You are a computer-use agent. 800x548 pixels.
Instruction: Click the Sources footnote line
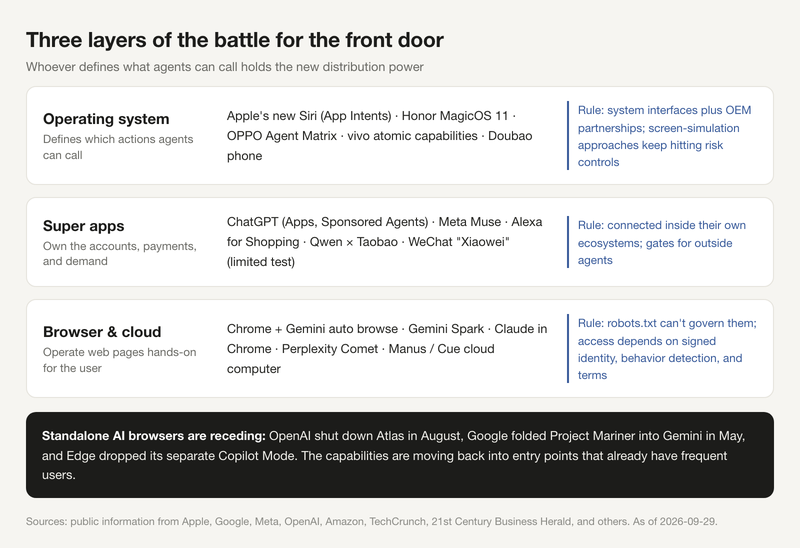(x=371, y=521)
